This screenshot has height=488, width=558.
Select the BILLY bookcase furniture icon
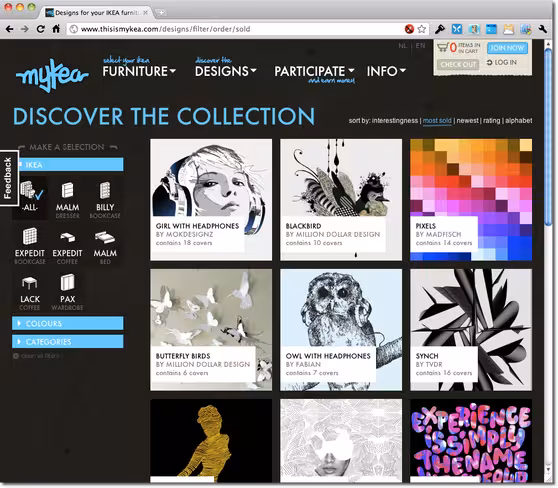pos(105,199)
